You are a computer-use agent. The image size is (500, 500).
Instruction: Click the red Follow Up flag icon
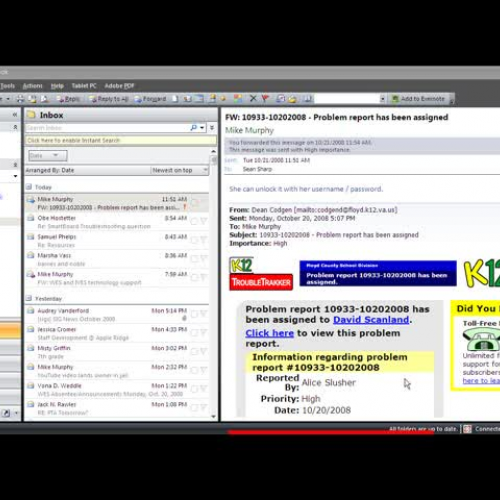click(x=265, y=99)
